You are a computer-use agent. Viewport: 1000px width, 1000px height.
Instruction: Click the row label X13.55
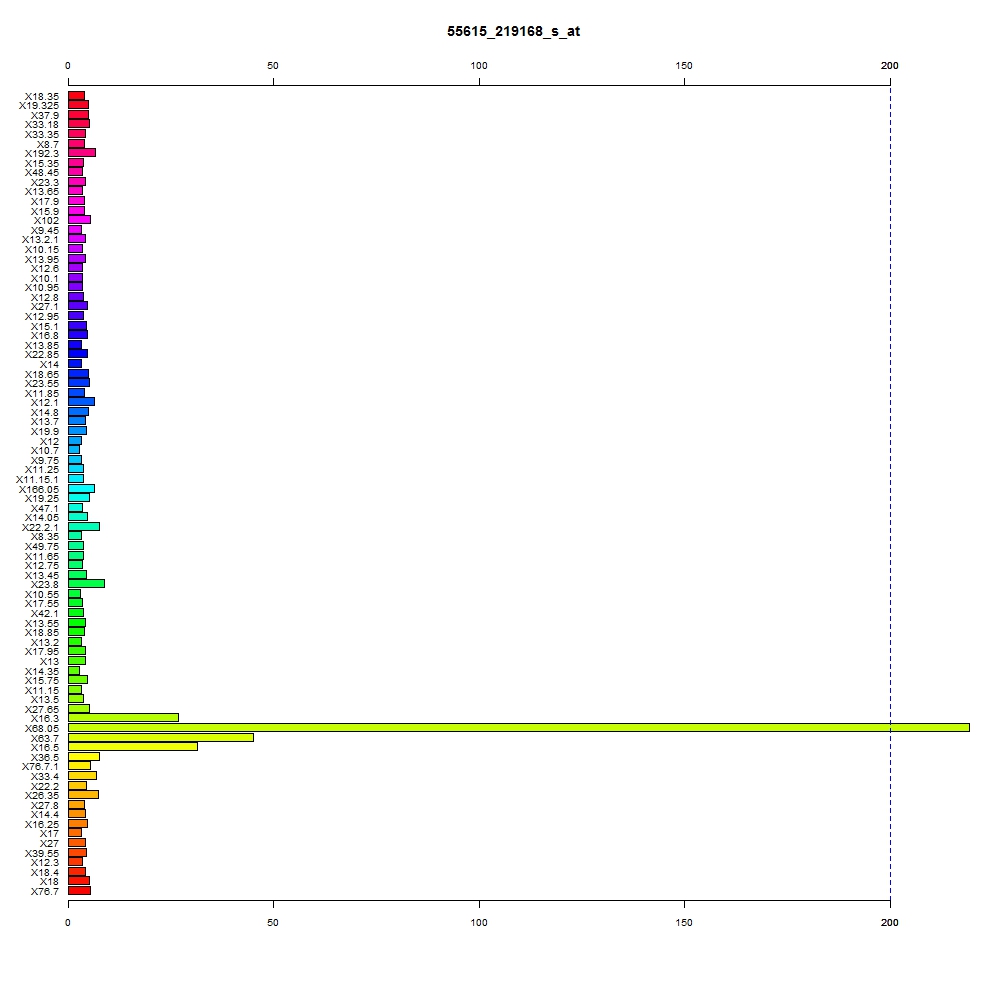[x=42, y=624]
